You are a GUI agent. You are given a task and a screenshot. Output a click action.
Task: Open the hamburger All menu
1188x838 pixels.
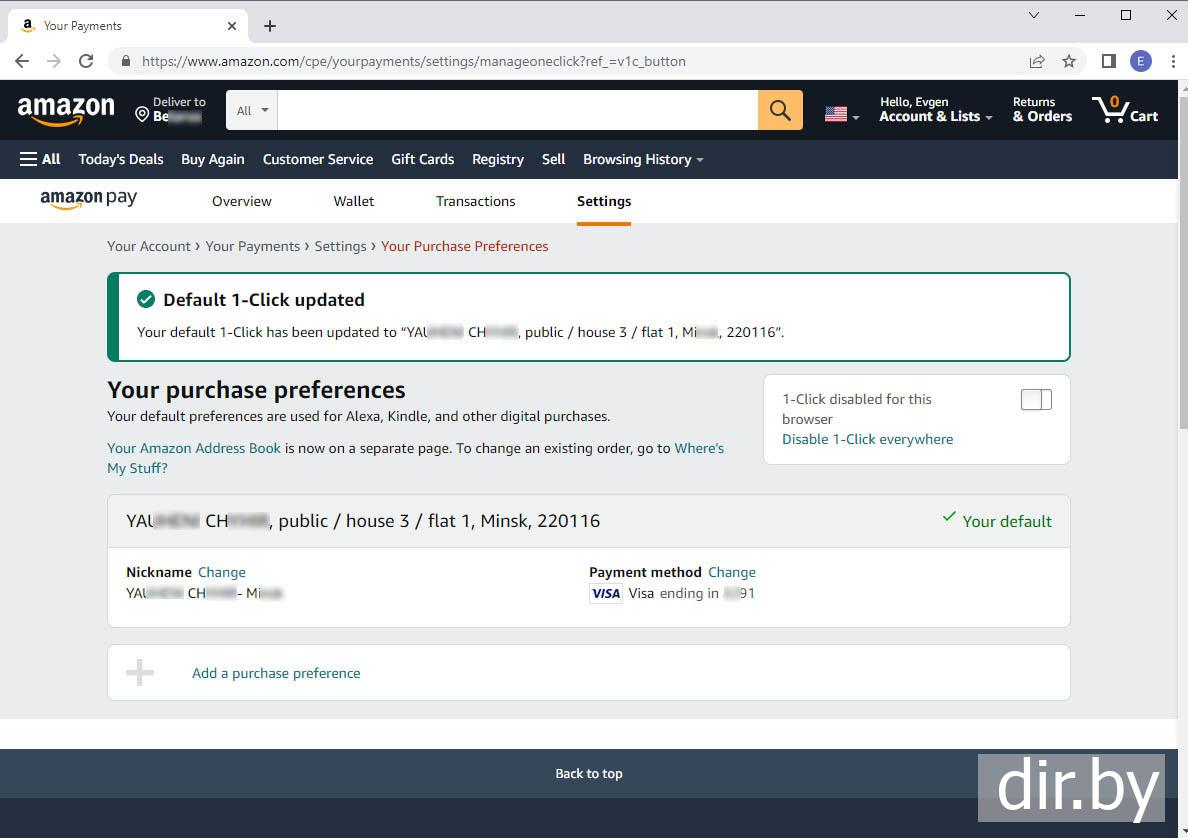point(40,159)
